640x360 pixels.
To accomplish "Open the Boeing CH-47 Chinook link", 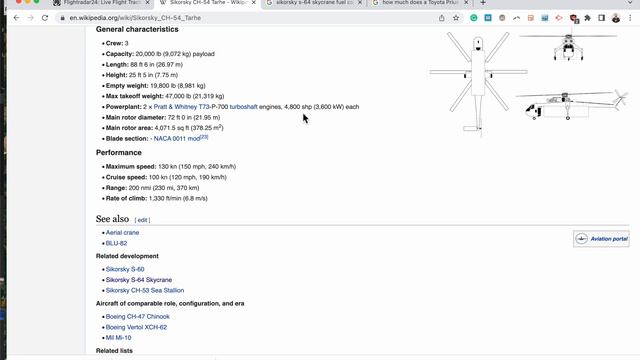I will (x=138, y=317).
